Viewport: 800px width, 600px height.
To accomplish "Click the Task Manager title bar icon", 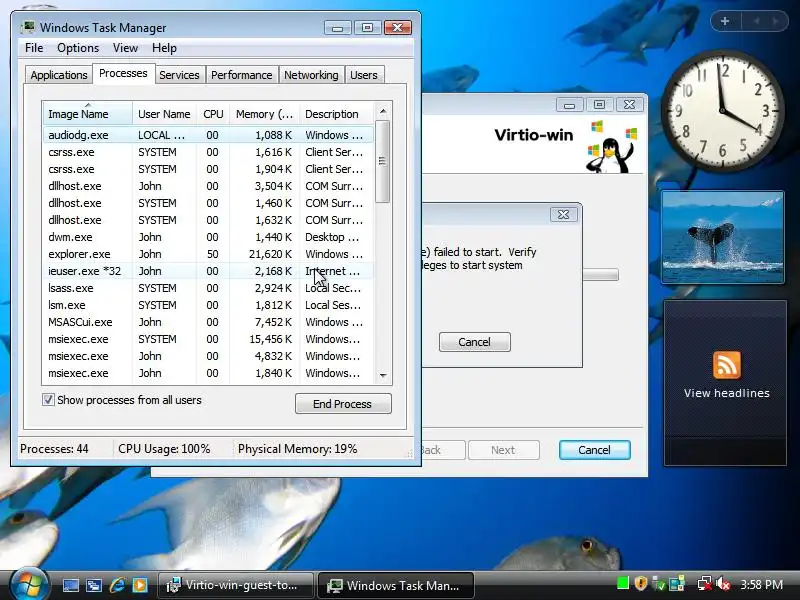I will tap(28, 27).
